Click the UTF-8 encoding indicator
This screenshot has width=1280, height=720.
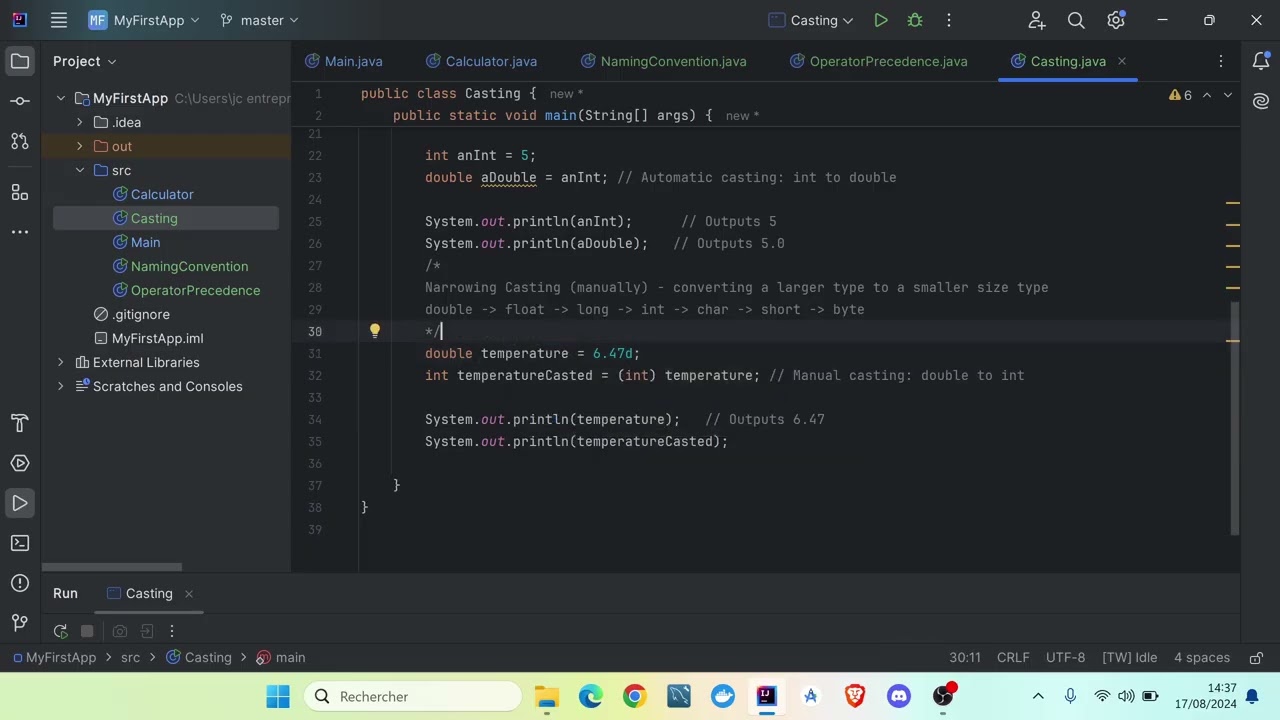coord(1065,657)
